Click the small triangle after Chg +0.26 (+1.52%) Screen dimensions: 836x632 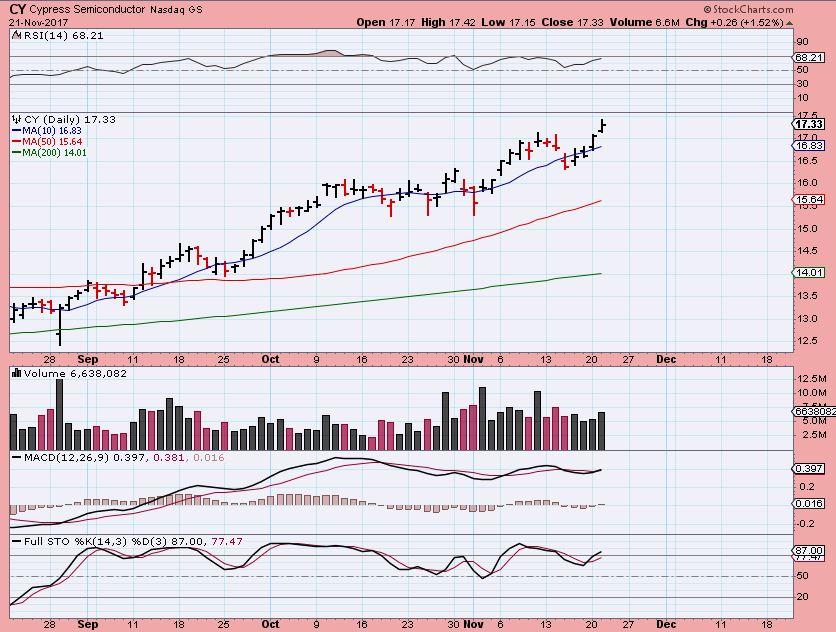tap(790, 23)
